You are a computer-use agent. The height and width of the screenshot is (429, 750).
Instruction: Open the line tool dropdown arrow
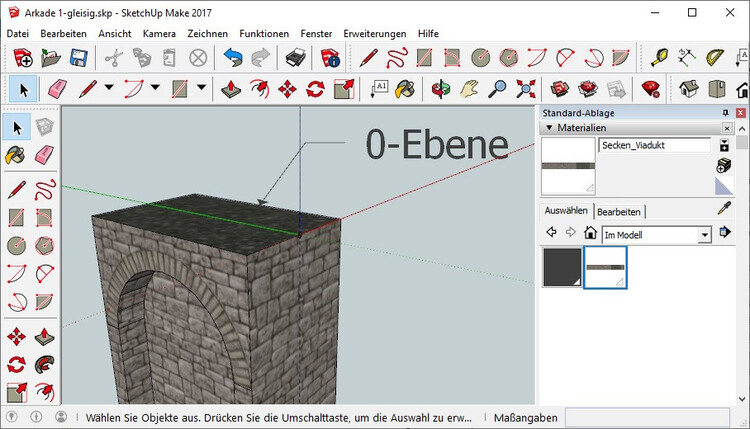point(109,88)
